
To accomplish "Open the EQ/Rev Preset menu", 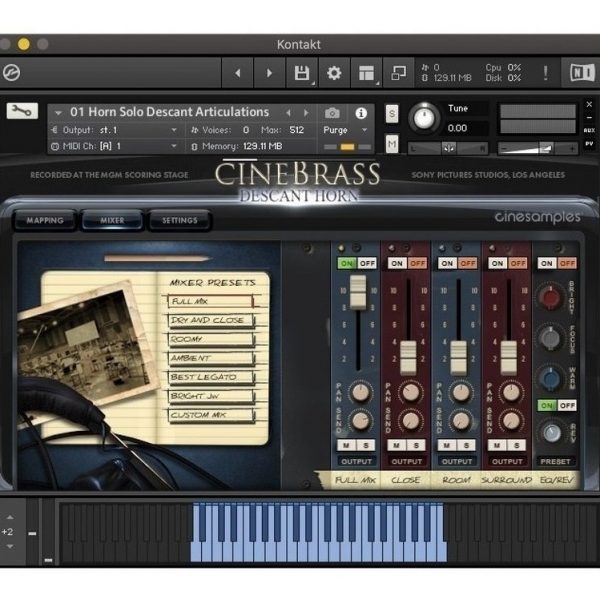I will tap(556, 461).
